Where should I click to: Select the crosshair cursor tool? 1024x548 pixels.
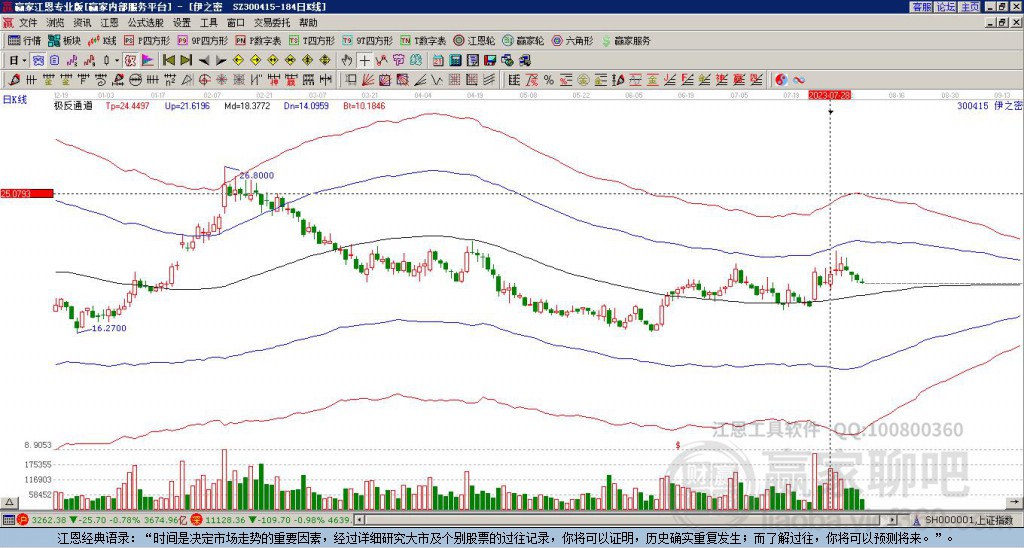tap(364, 61)
